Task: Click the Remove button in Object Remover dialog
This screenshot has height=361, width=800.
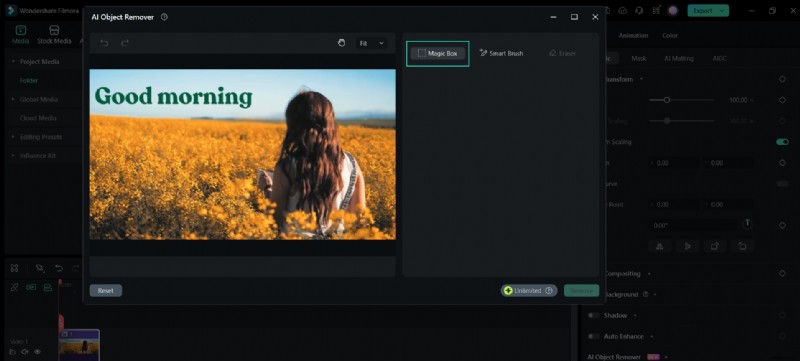Action: (x=581, y=291)
